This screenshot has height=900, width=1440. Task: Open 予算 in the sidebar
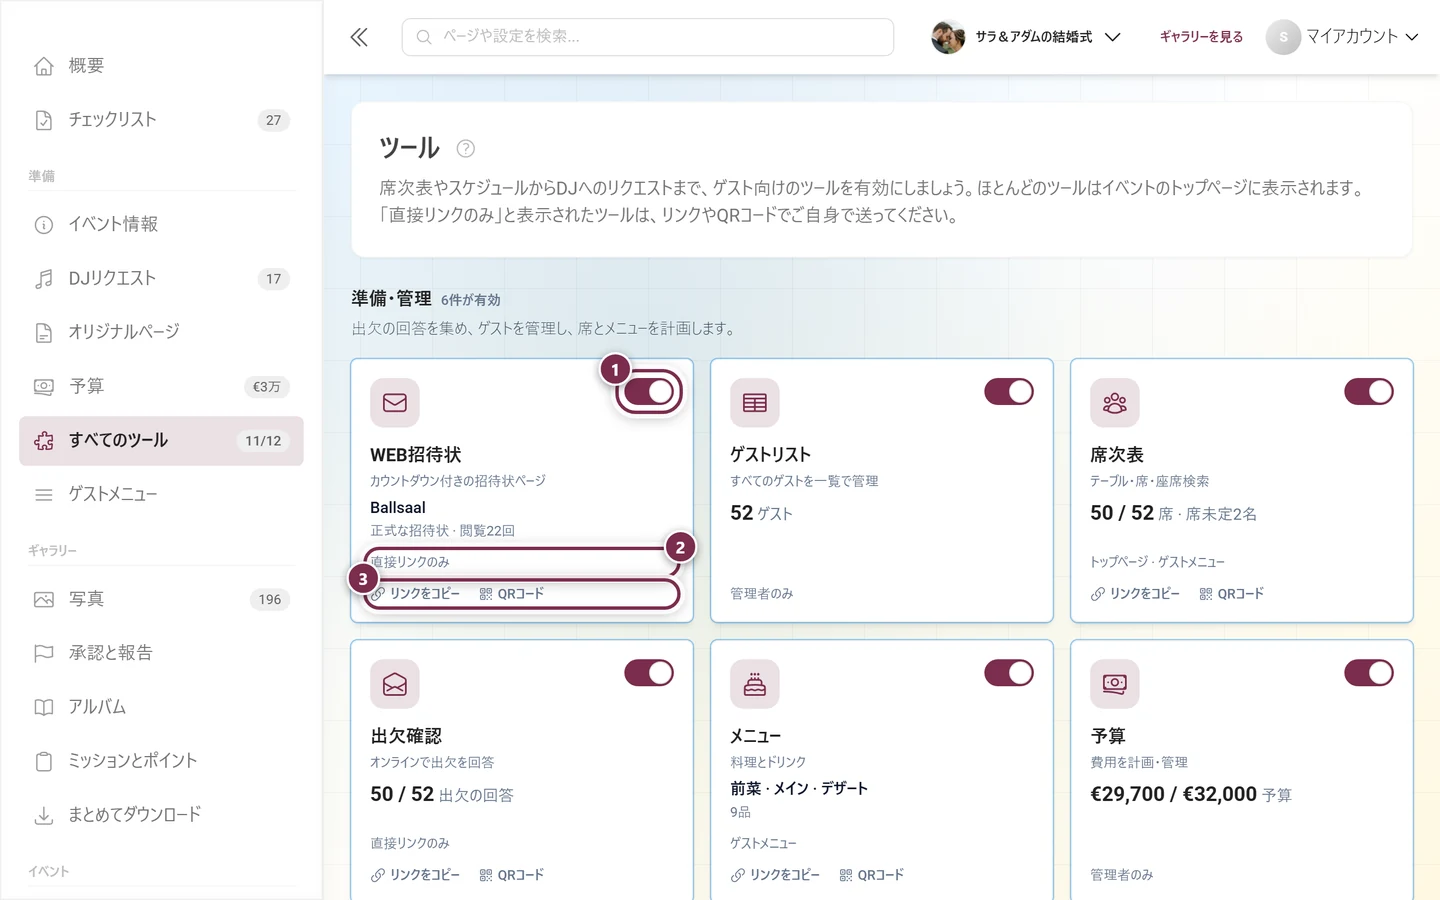(161, 386)
